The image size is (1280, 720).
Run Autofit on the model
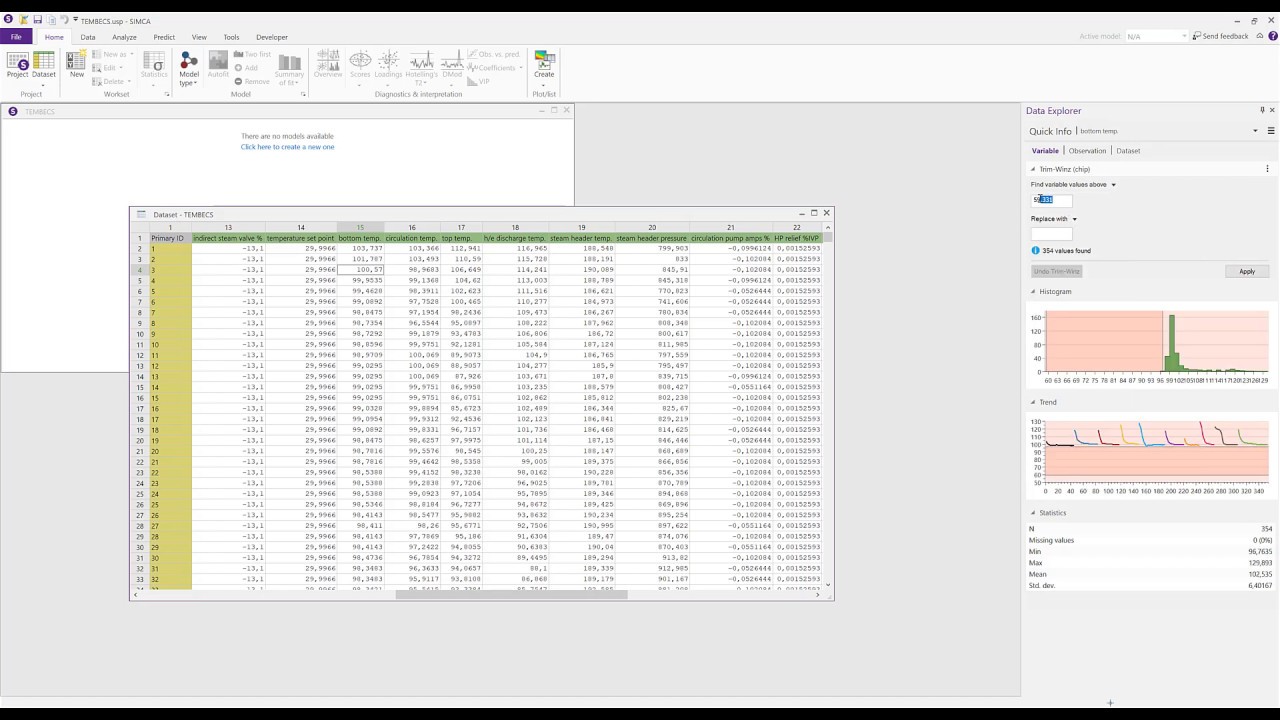(x=218, y=66)
